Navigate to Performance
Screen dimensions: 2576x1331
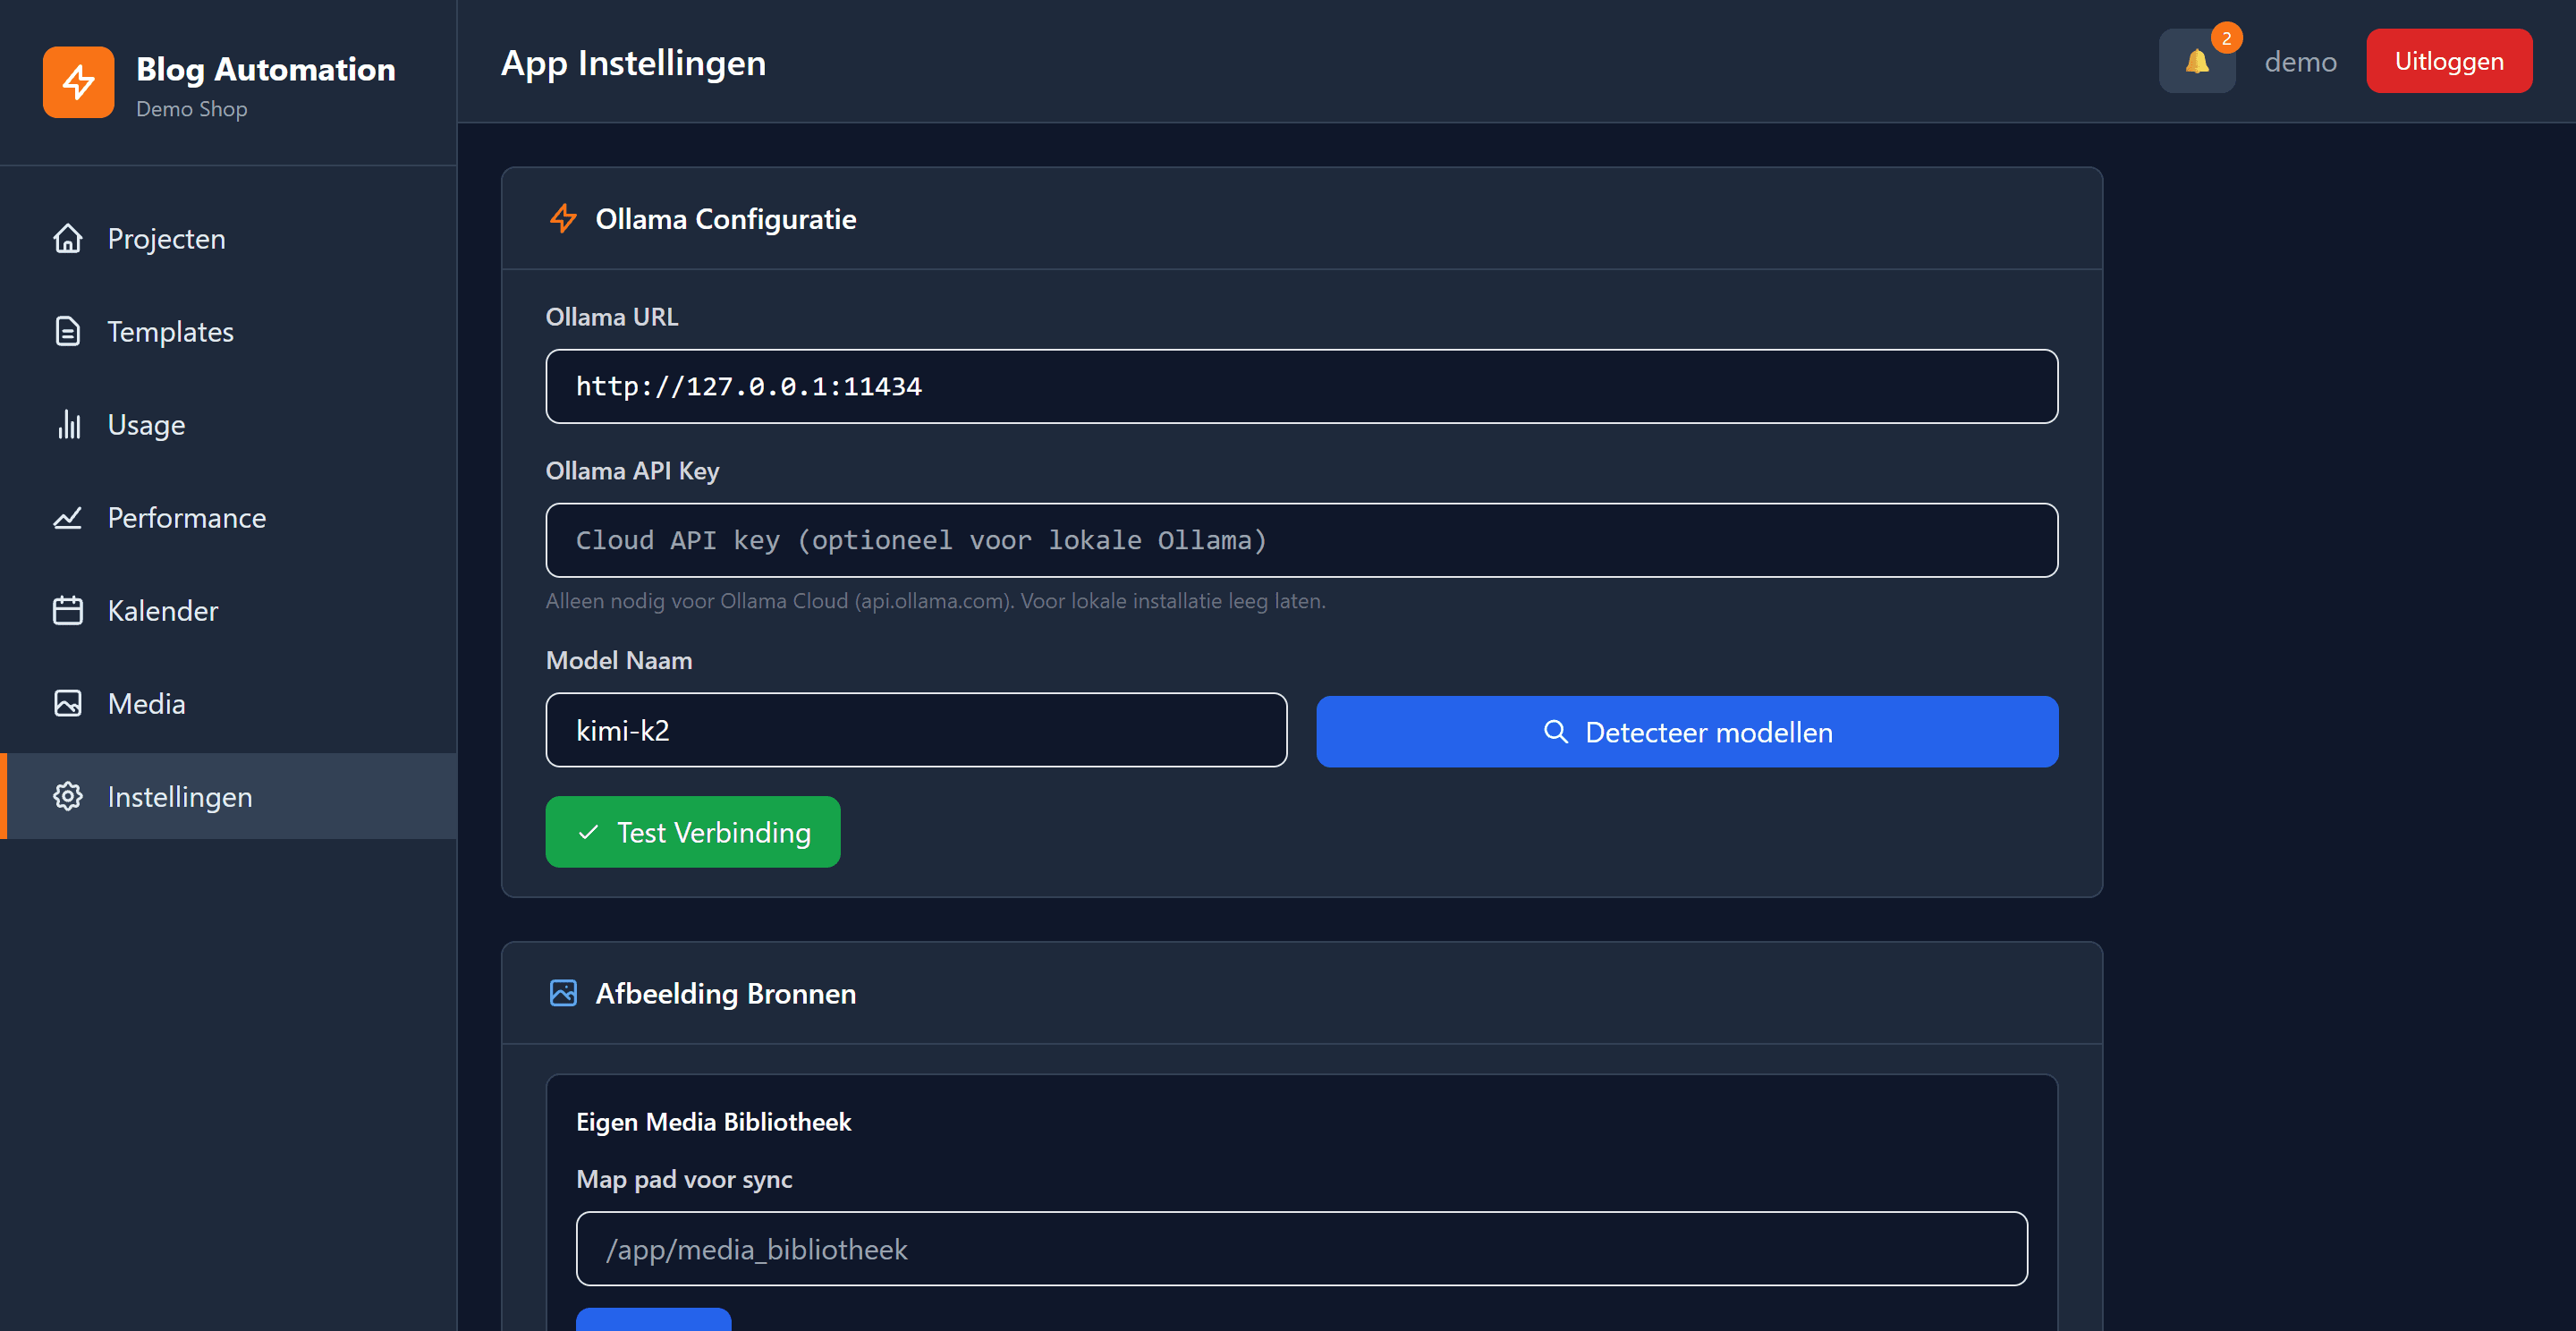pos(229,517)
